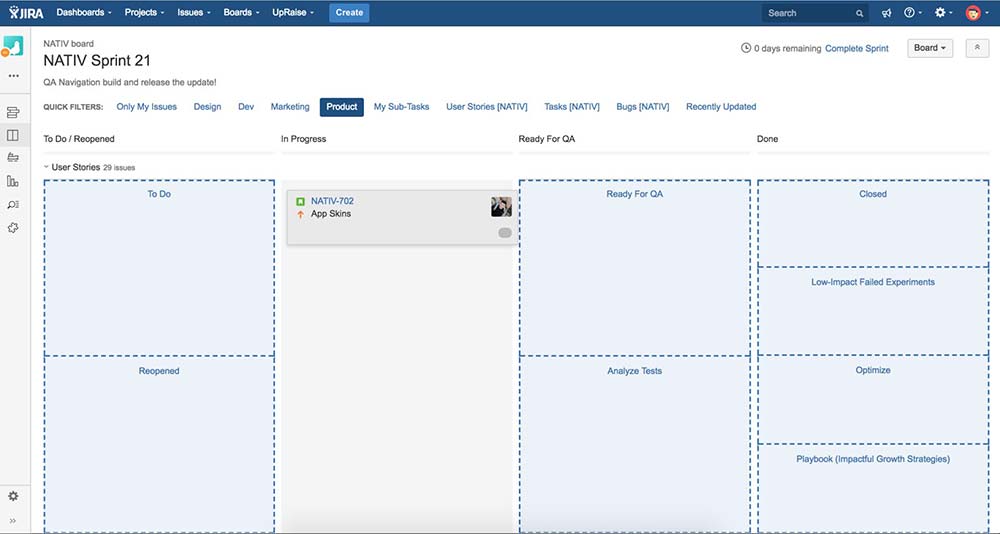
Task: Click the In Progress column header
Action: [x=304, y=138]
